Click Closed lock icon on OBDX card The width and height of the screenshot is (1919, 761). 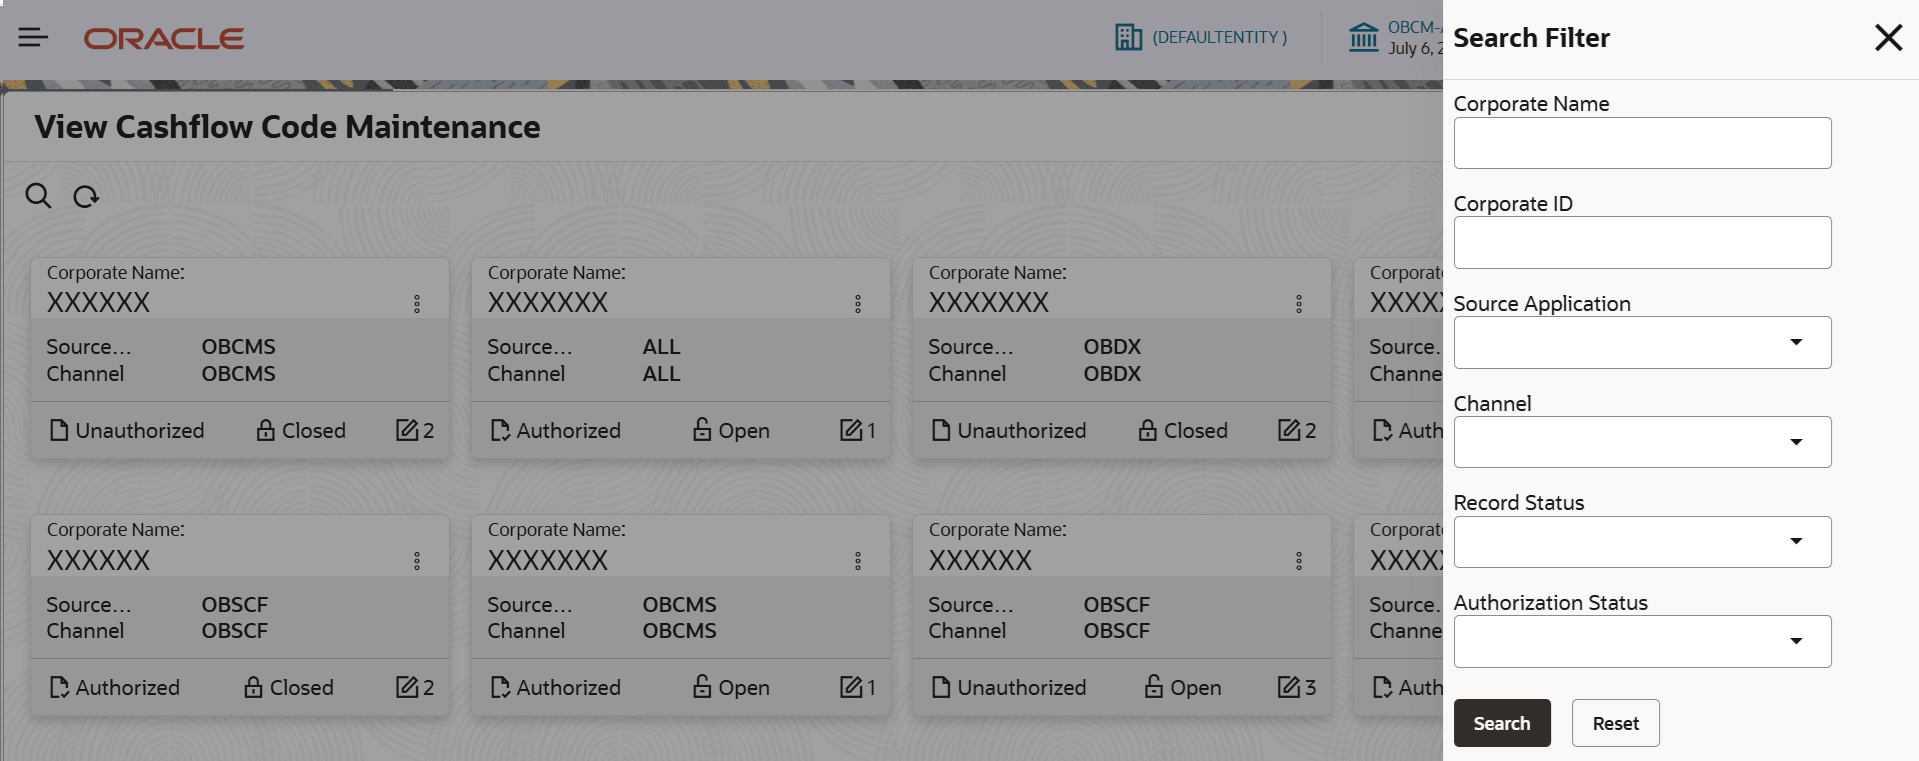point(1148,430)
